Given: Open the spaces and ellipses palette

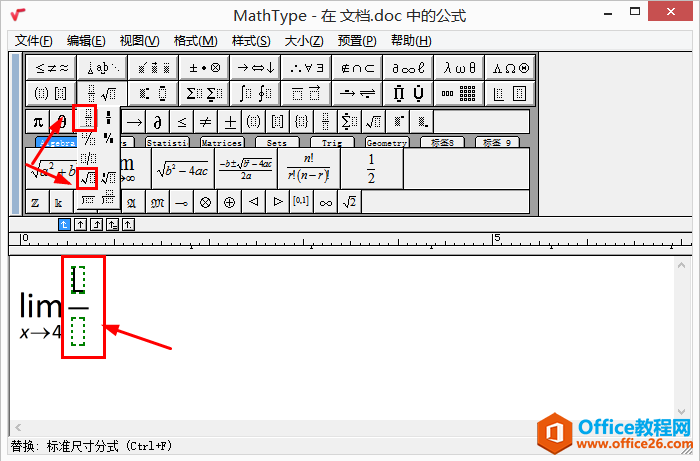Looking at the screenshot, I should [x=102, y=68].
